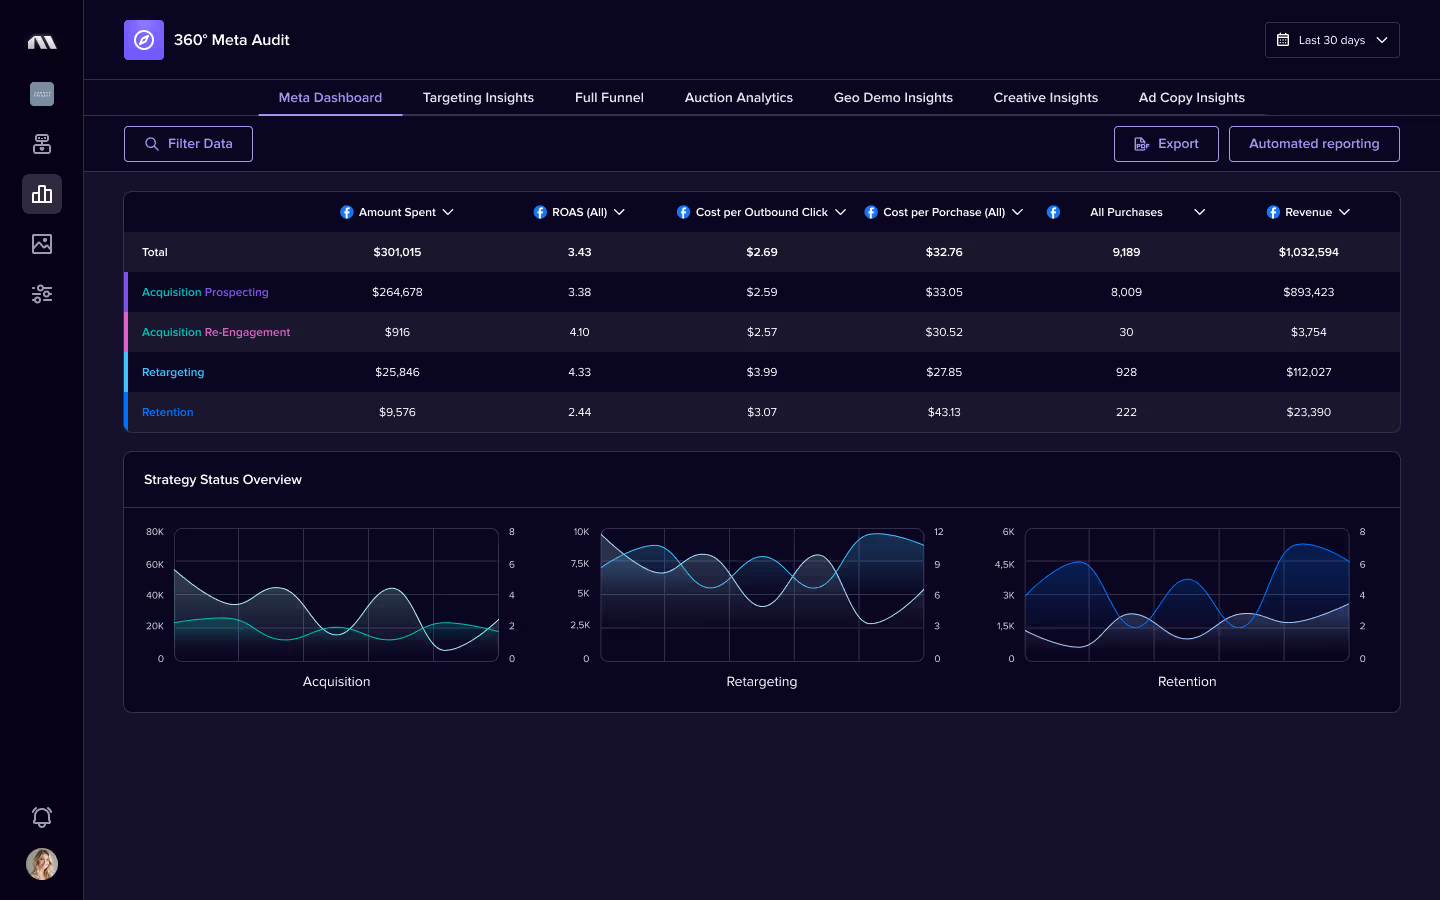Click the 4.33 ROAS cell

point(579,372)
